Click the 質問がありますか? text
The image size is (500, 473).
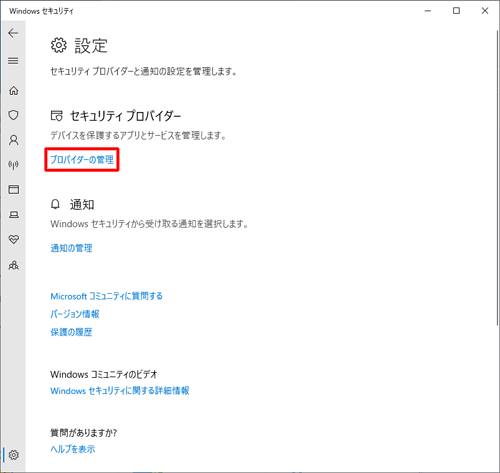[x=84, y=433]
